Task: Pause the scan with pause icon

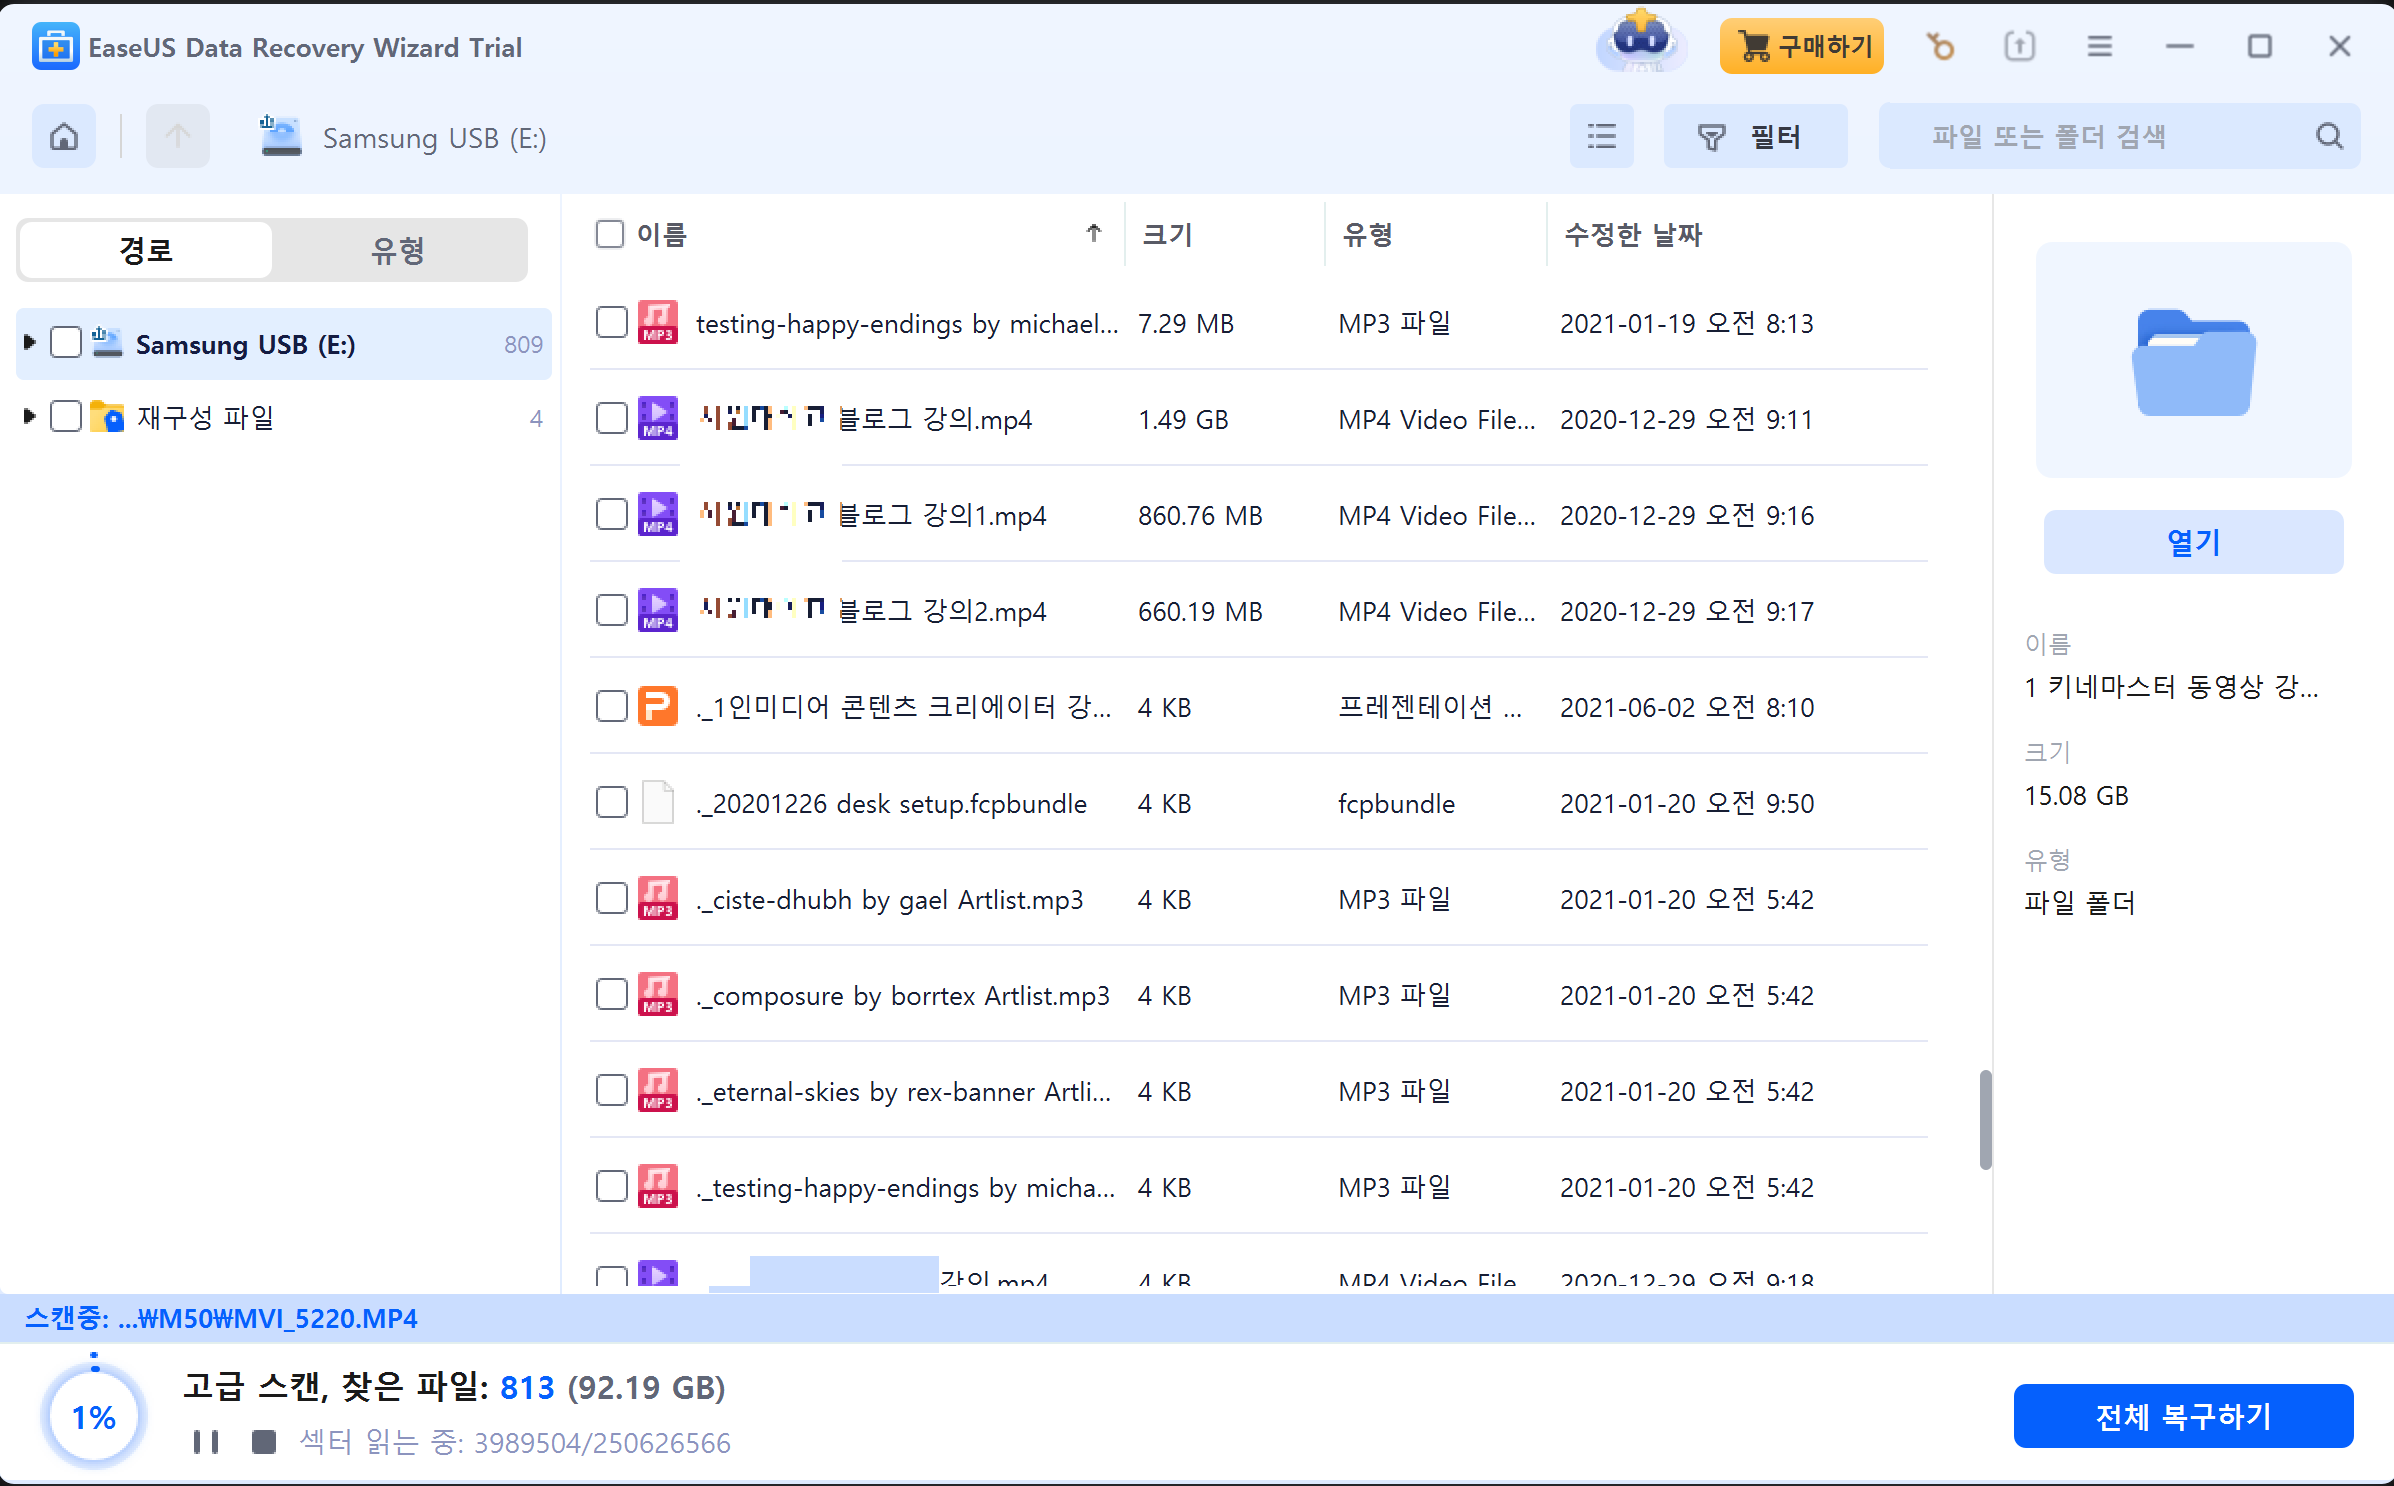Action: 206,1441
